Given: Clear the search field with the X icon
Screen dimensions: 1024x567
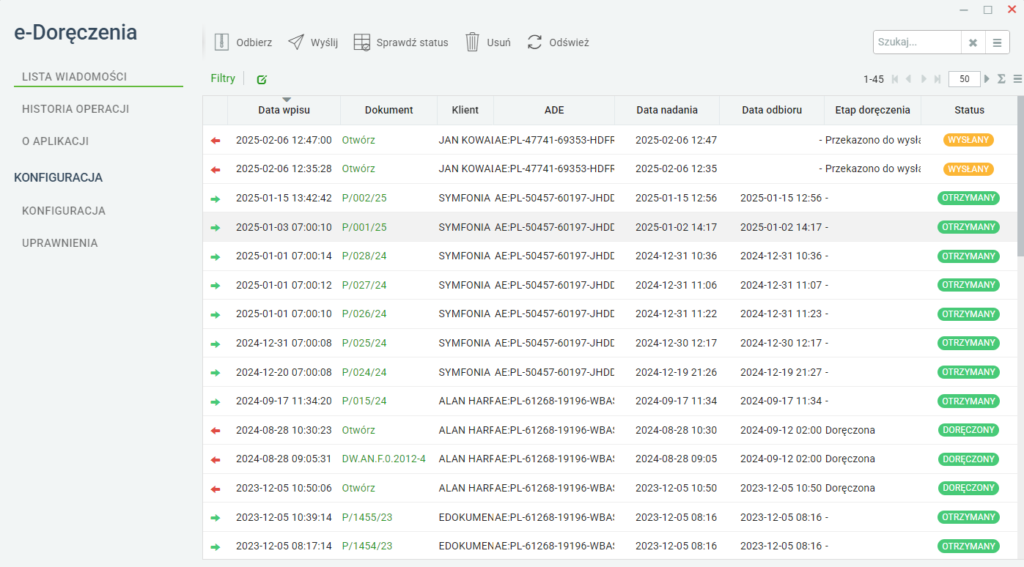Looking at the screenshot, I should [973, 42].
